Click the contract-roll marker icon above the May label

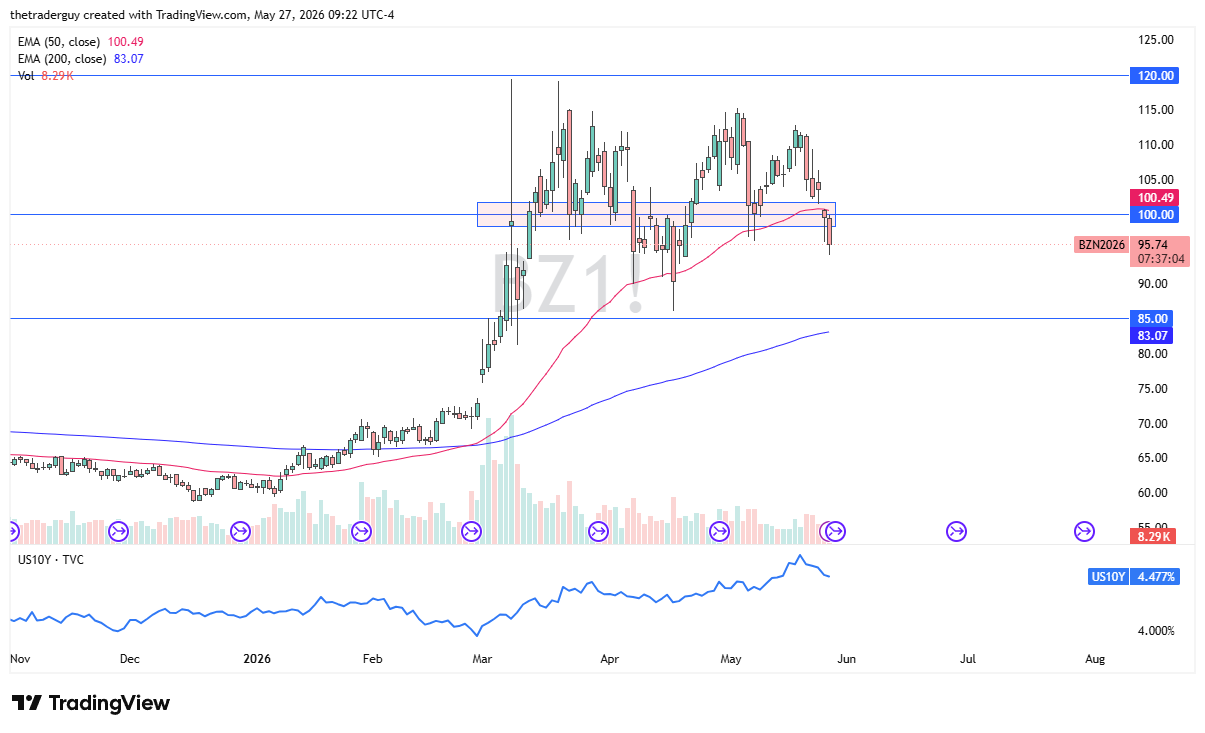click(719, 531)
